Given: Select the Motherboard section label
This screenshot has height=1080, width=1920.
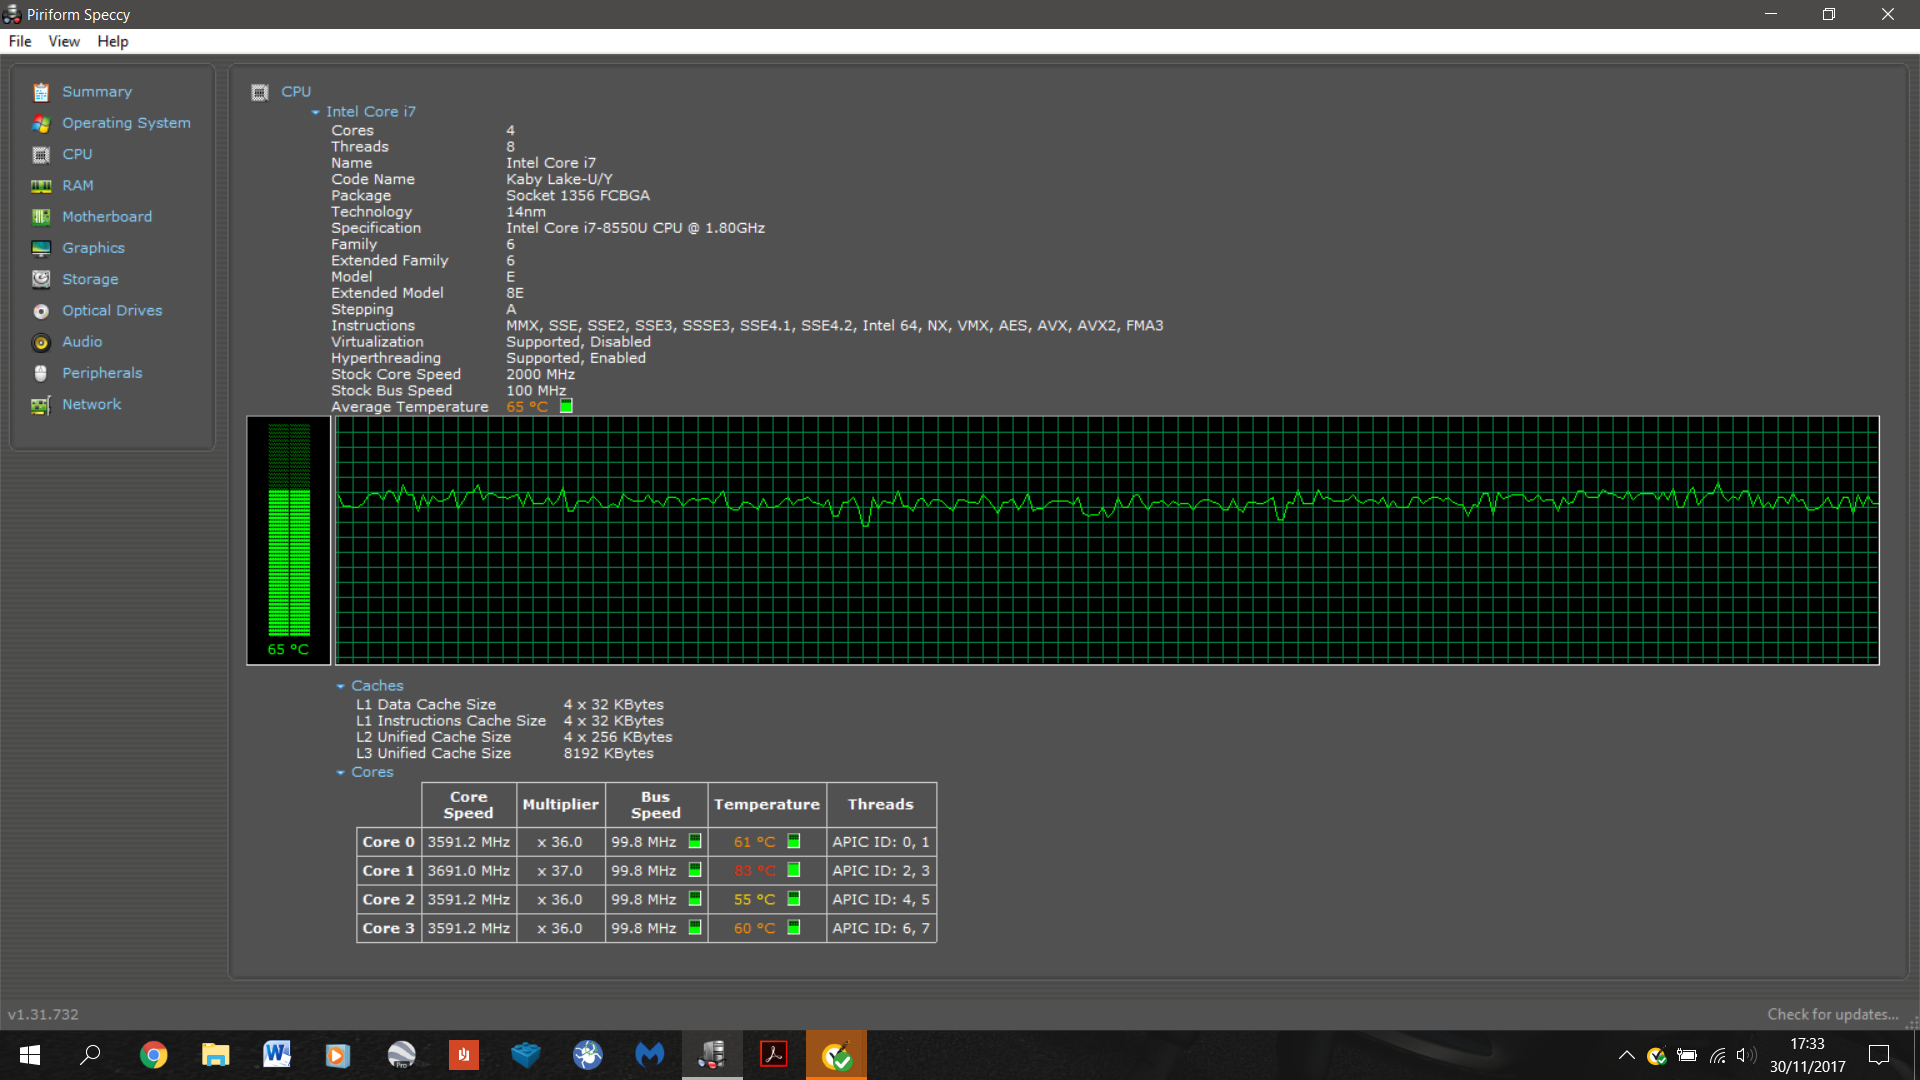Looking at the screenshot, I should (x=107, y=217).
